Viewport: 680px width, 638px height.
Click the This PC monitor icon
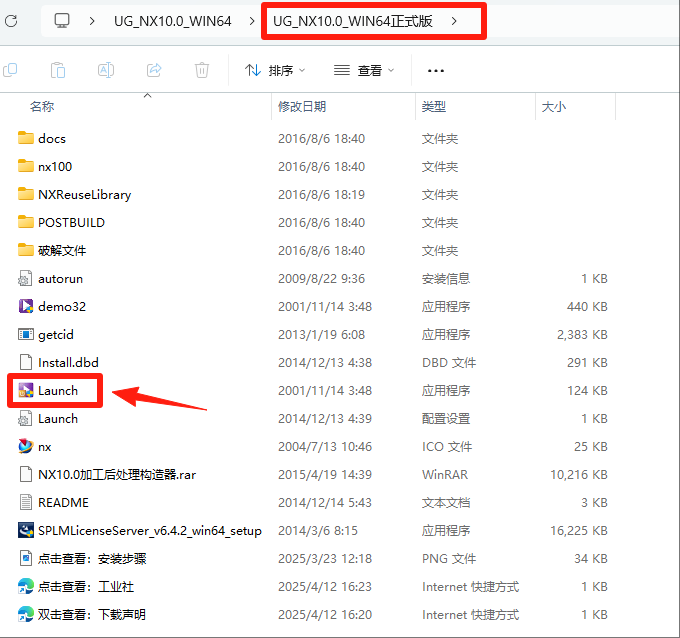62,20
